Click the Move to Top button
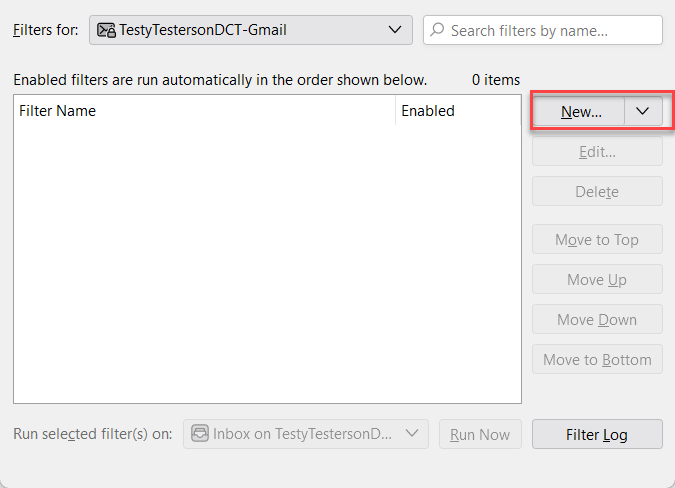The image size is (675, 488). click(x=597, y=239)
